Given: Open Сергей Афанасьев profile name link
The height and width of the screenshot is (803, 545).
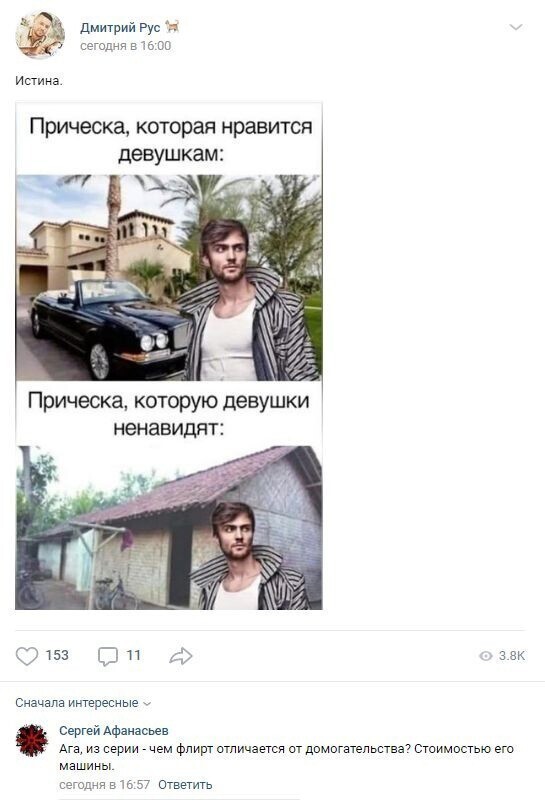Looking at the screenshot, I should 114,731.
